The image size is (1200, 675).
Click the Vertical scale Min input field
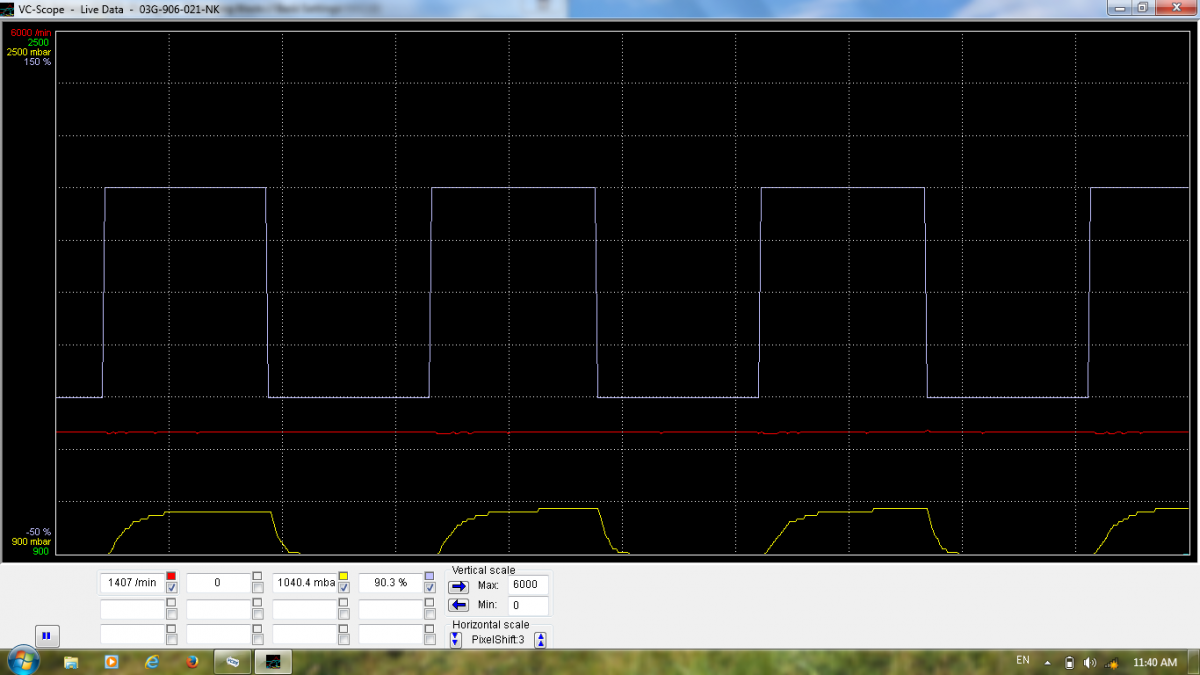(527, 605)
